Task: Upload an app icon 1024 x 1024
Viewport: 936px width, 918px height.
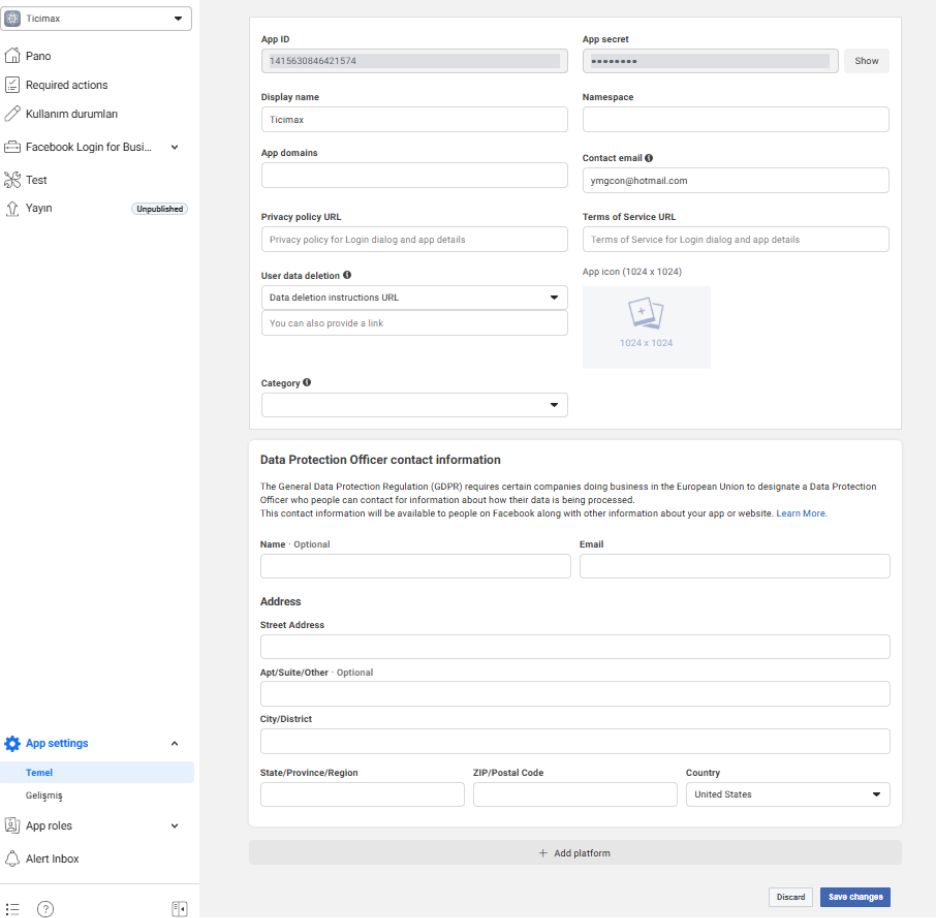Action: tap(646, 327)
